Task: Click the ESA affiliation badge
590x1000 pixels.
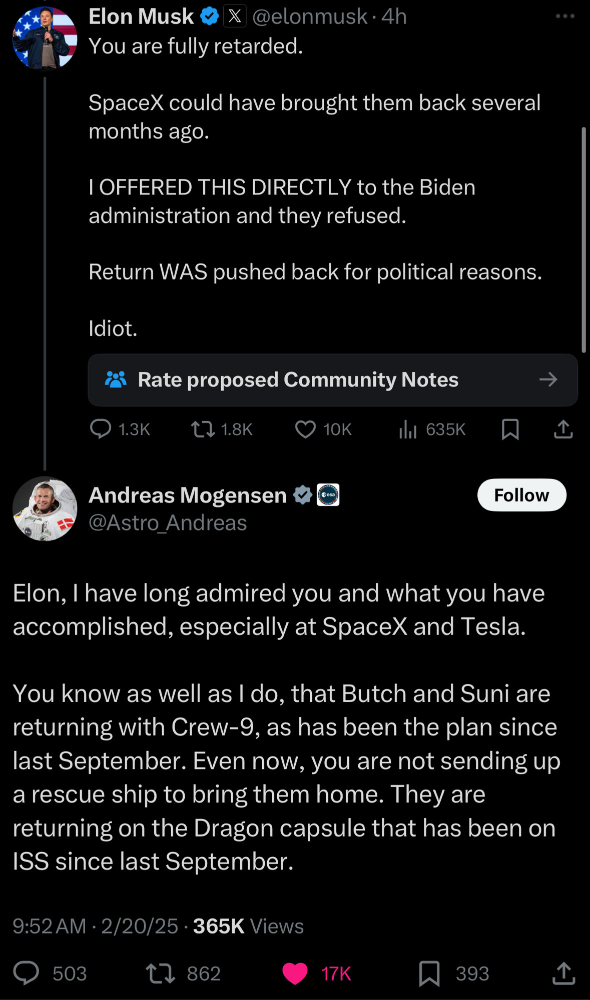Action: click(328, 494)
